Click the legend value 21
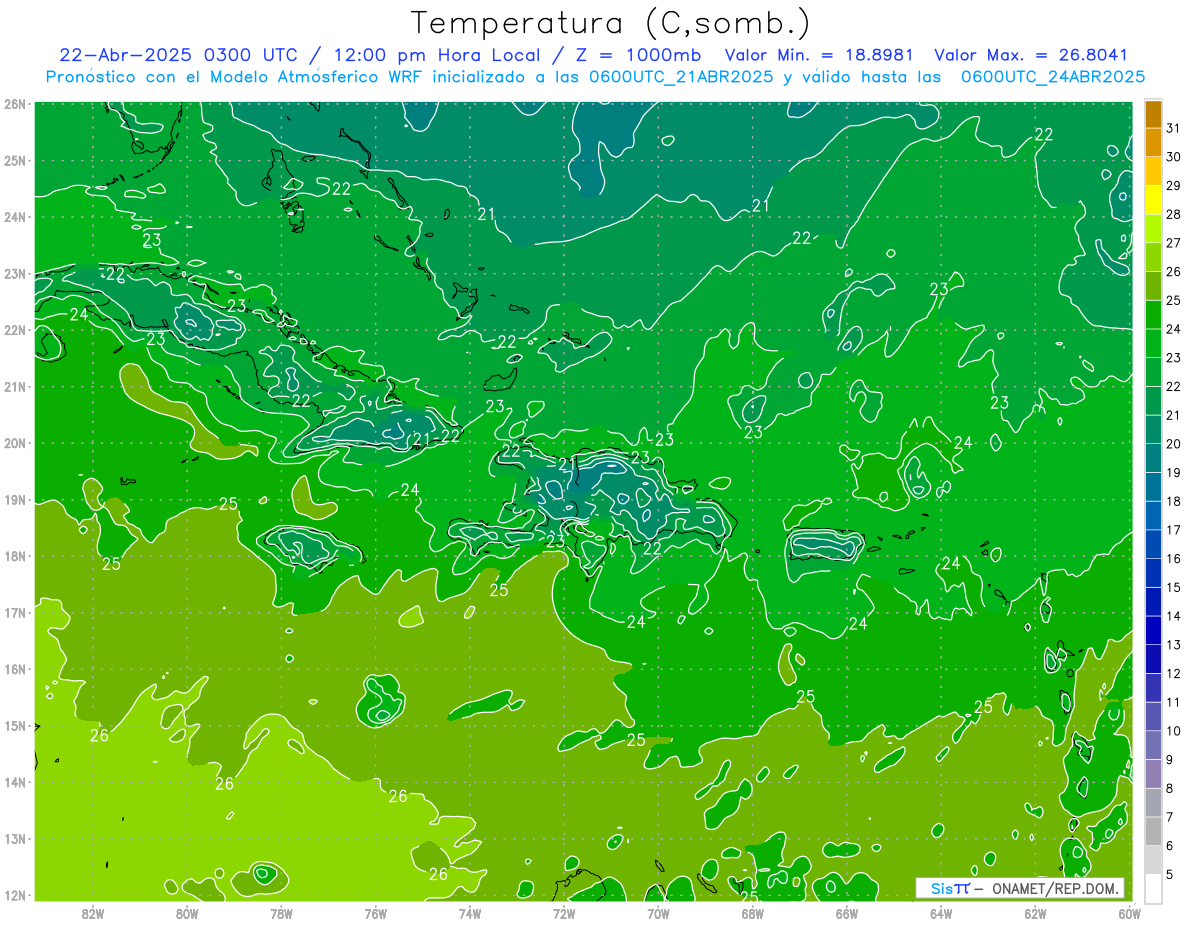 point(1173,414)
